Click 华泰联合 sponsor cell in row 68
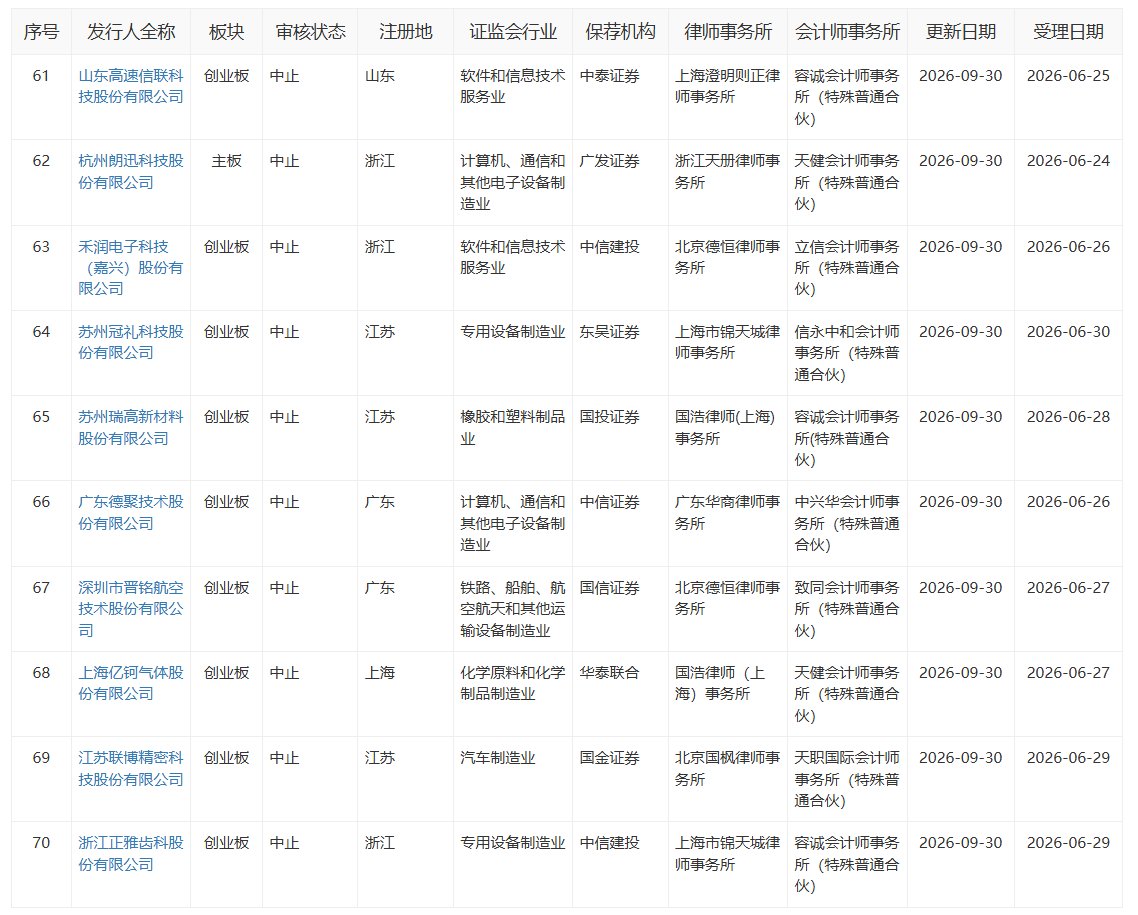The height and width of the screenshot is (915, 1138). coord(610,673)
